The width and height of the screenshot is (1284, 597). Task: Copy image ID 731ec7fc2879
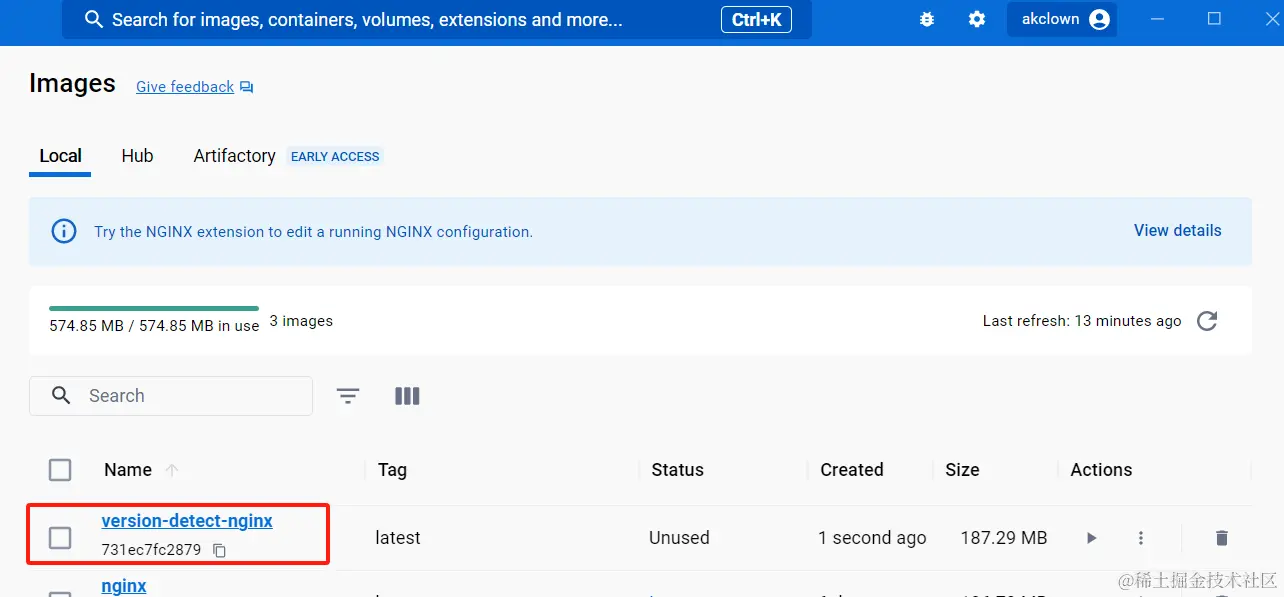tap(220, 550)
